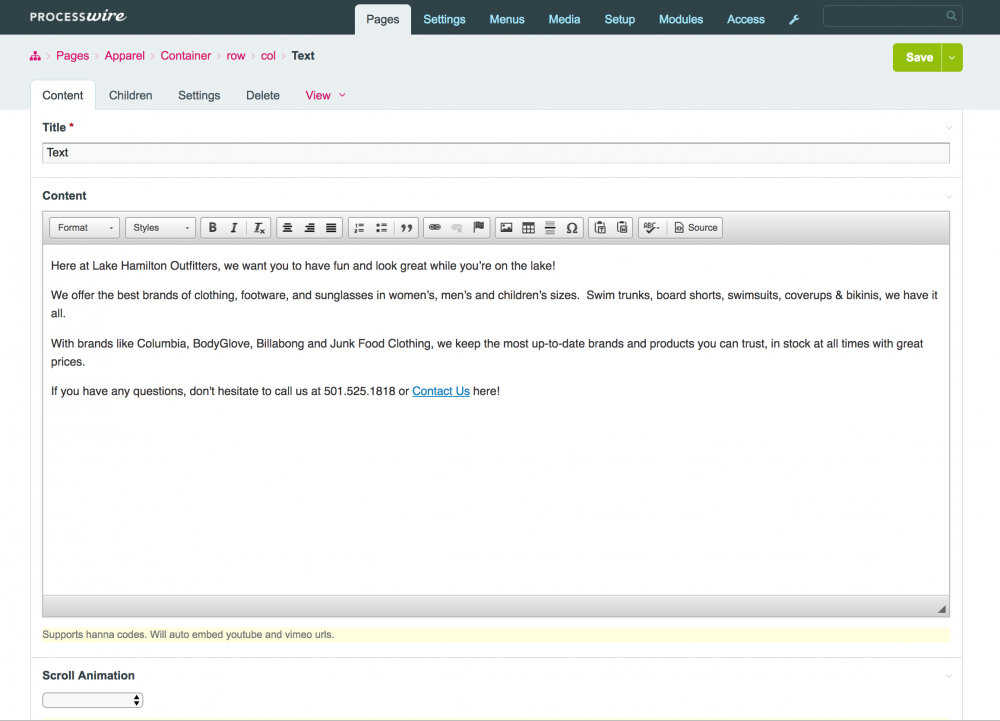
Task: Open the Scroll Animation selector
Action: pos(92,699)
